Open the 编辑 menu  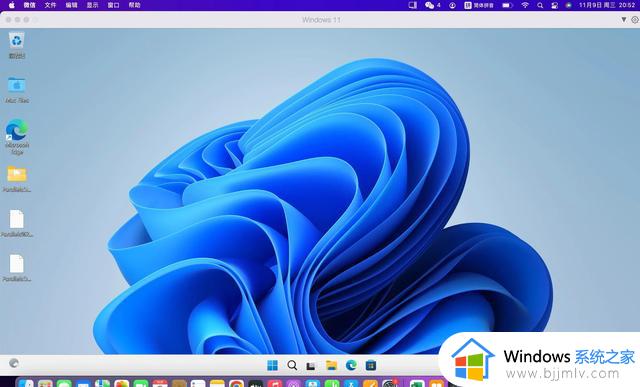(71, 5)
